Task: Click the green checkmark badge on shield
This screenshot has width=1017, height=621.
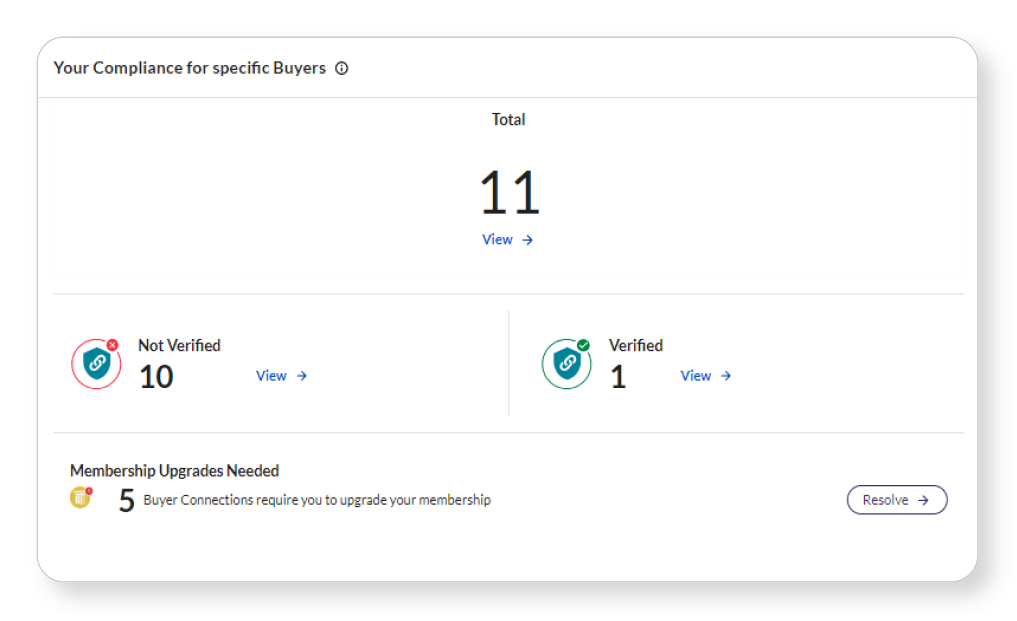Action: tap(583, 345)
